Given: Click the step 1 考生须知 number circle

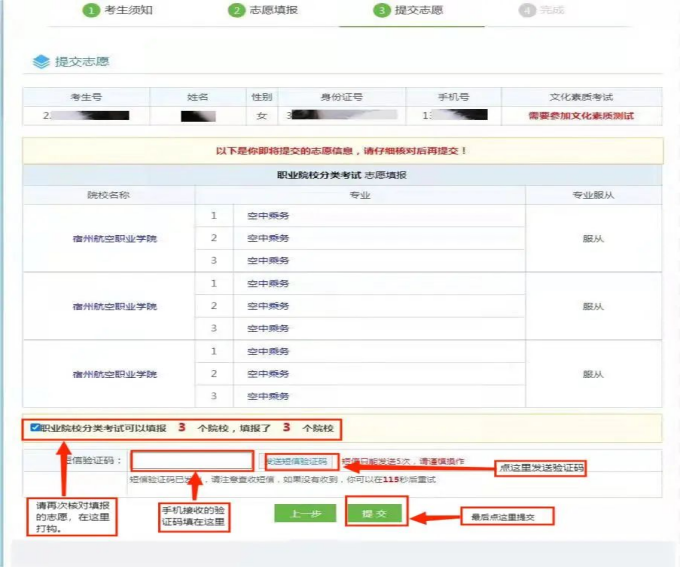Looking at the screenshot, I should pos(91,10).
